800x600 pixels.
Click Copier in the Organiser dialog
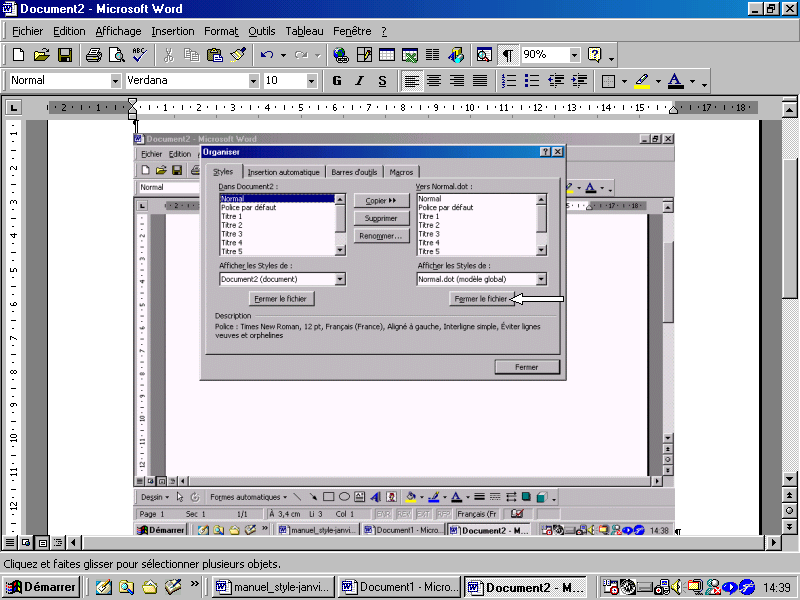click(381, 201)
